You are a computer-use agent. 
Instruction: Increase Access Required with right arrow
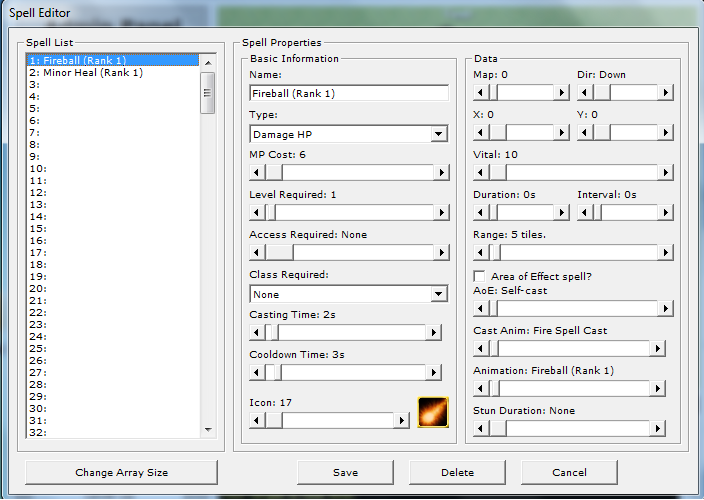coord(441,252)
